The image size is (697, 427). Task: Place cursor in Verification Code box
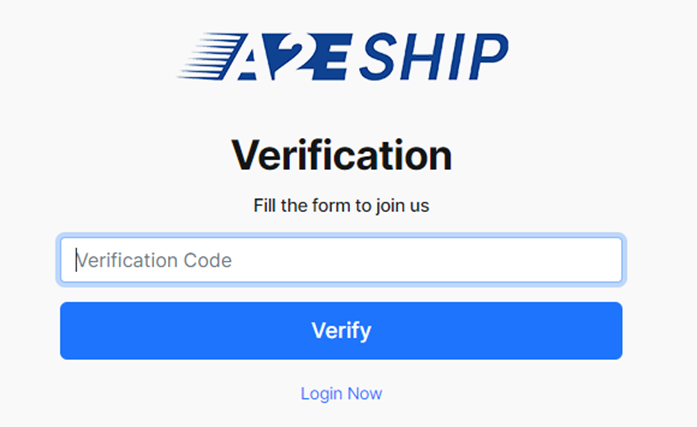tap(400, 260)
